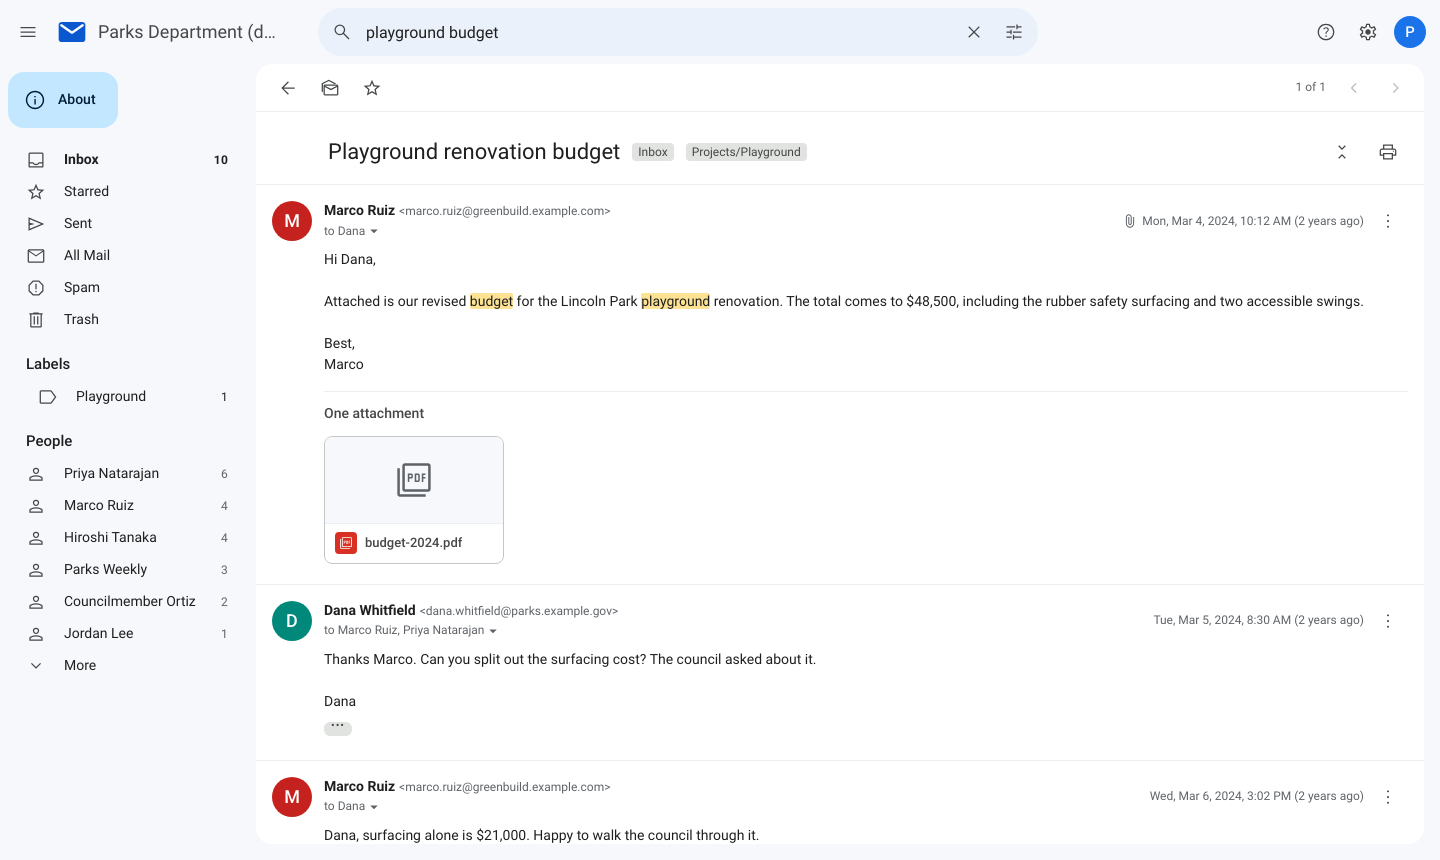This screenshot has height=860, width=1440.
Task: Star this conversation
Action: (x=372, y=88)
